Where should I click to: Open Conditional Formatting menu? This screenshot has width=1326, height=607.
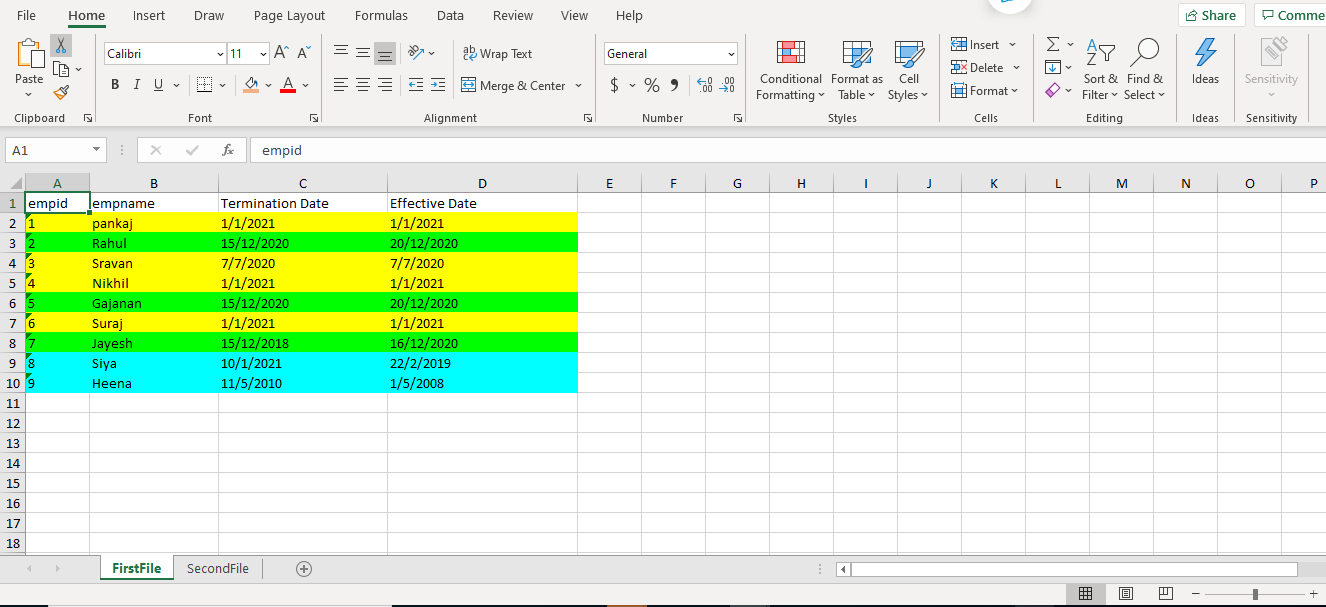click(790, 70)
